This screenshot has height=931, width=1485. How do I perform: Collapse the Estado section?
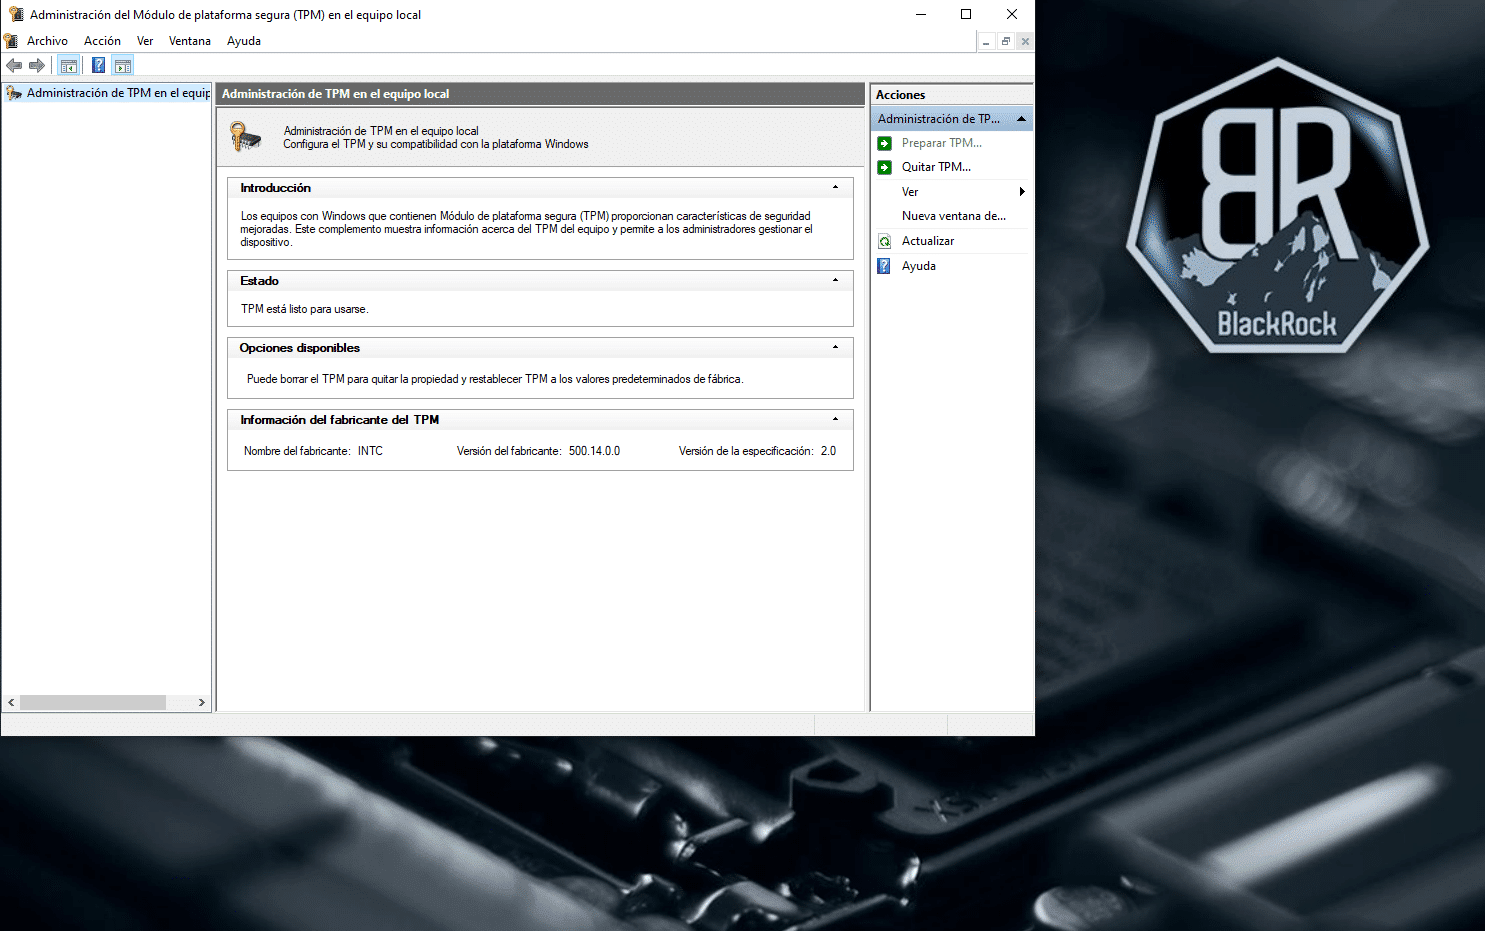pyautogui.click(x=836, y=281)
